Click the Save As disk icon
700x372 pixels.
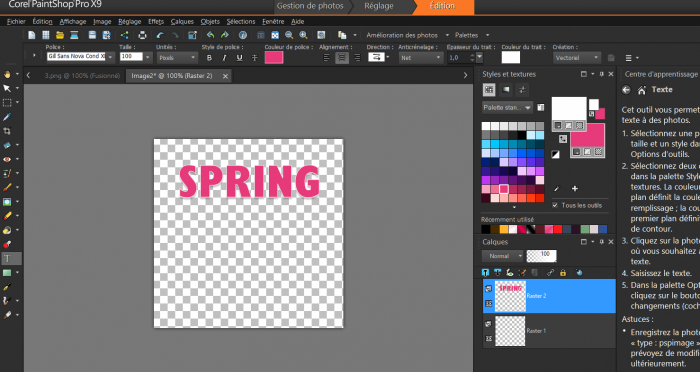(106, 35)
